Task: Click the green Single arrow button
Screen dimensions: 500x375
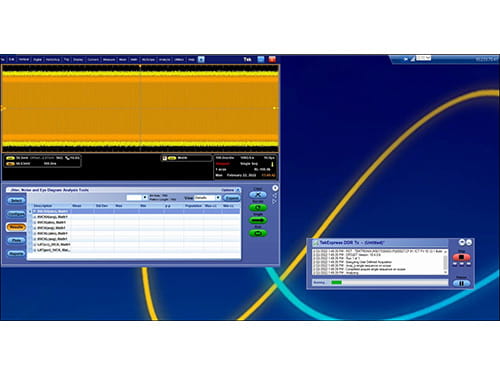Action: tap(258, 220)
